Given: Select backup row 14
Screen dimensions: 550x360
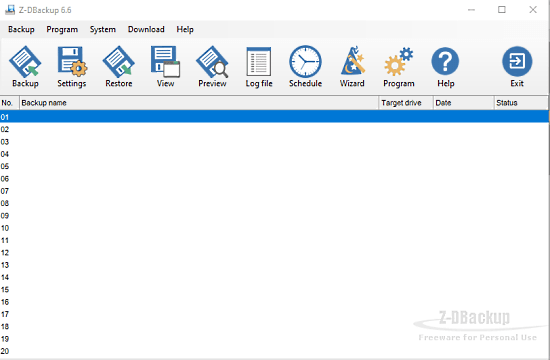Looking at the screenshot, I should [274, 277].
